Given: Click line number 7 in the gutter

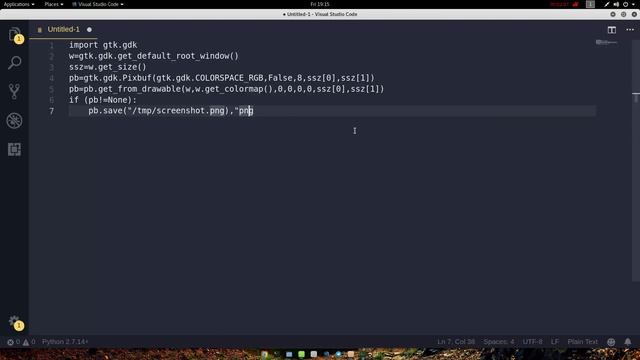Looking at the screenshot, I should coord(51,111).
